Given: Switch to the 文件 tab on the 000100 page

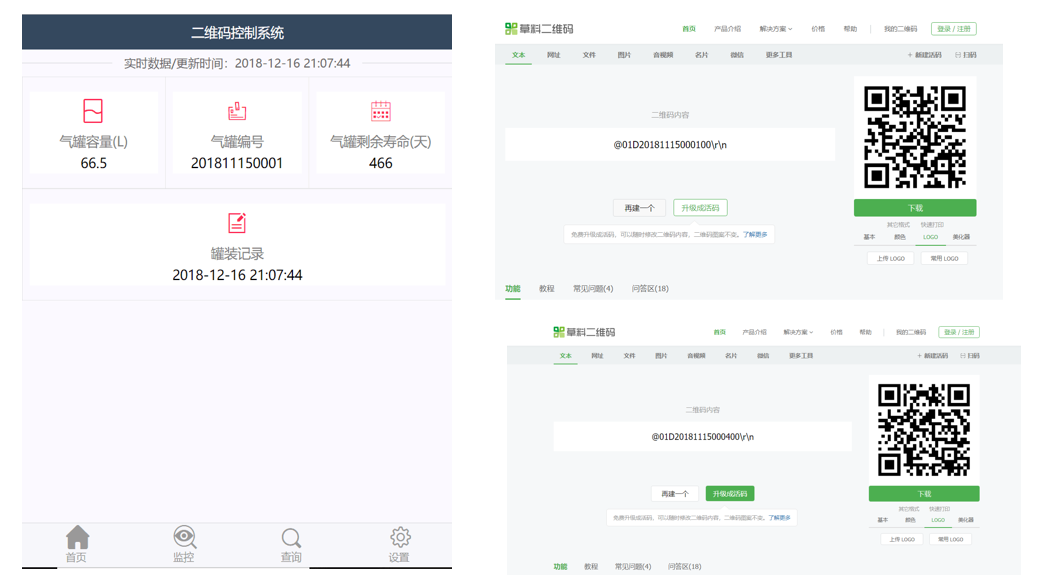Looking at the screenshot, I should 589,55.
